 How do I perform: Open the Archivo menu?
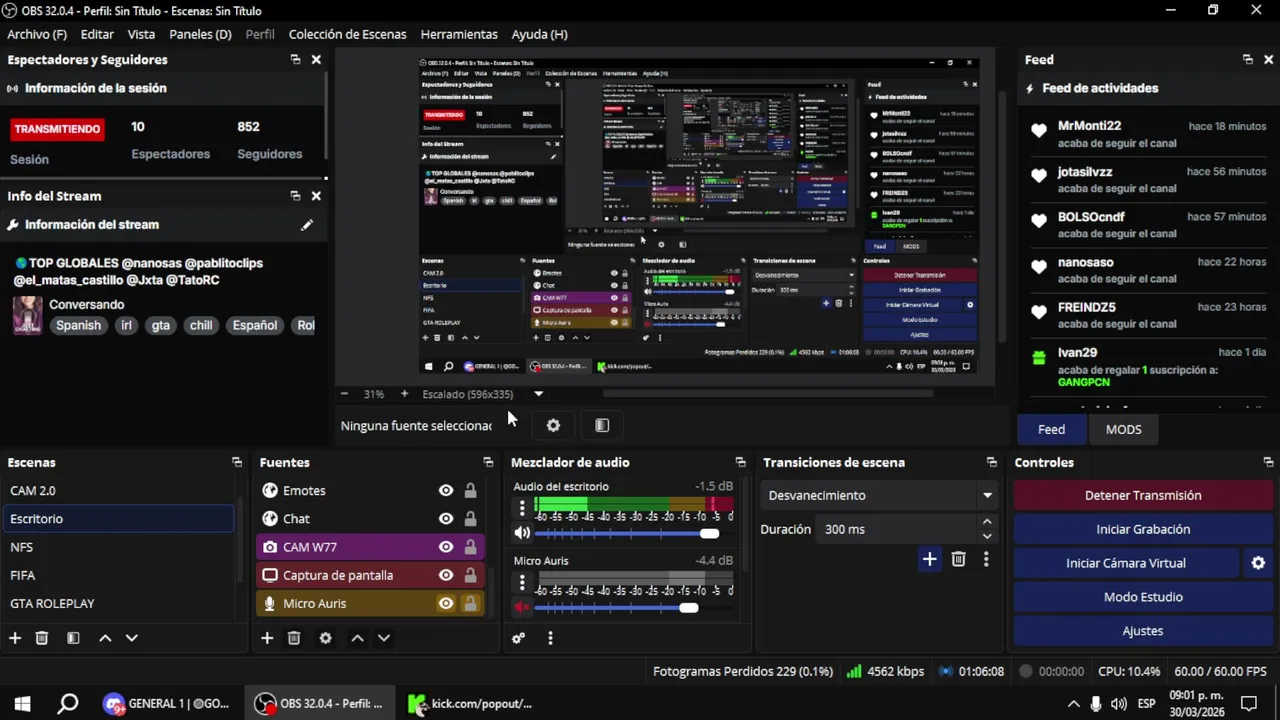tap(37, 34)
